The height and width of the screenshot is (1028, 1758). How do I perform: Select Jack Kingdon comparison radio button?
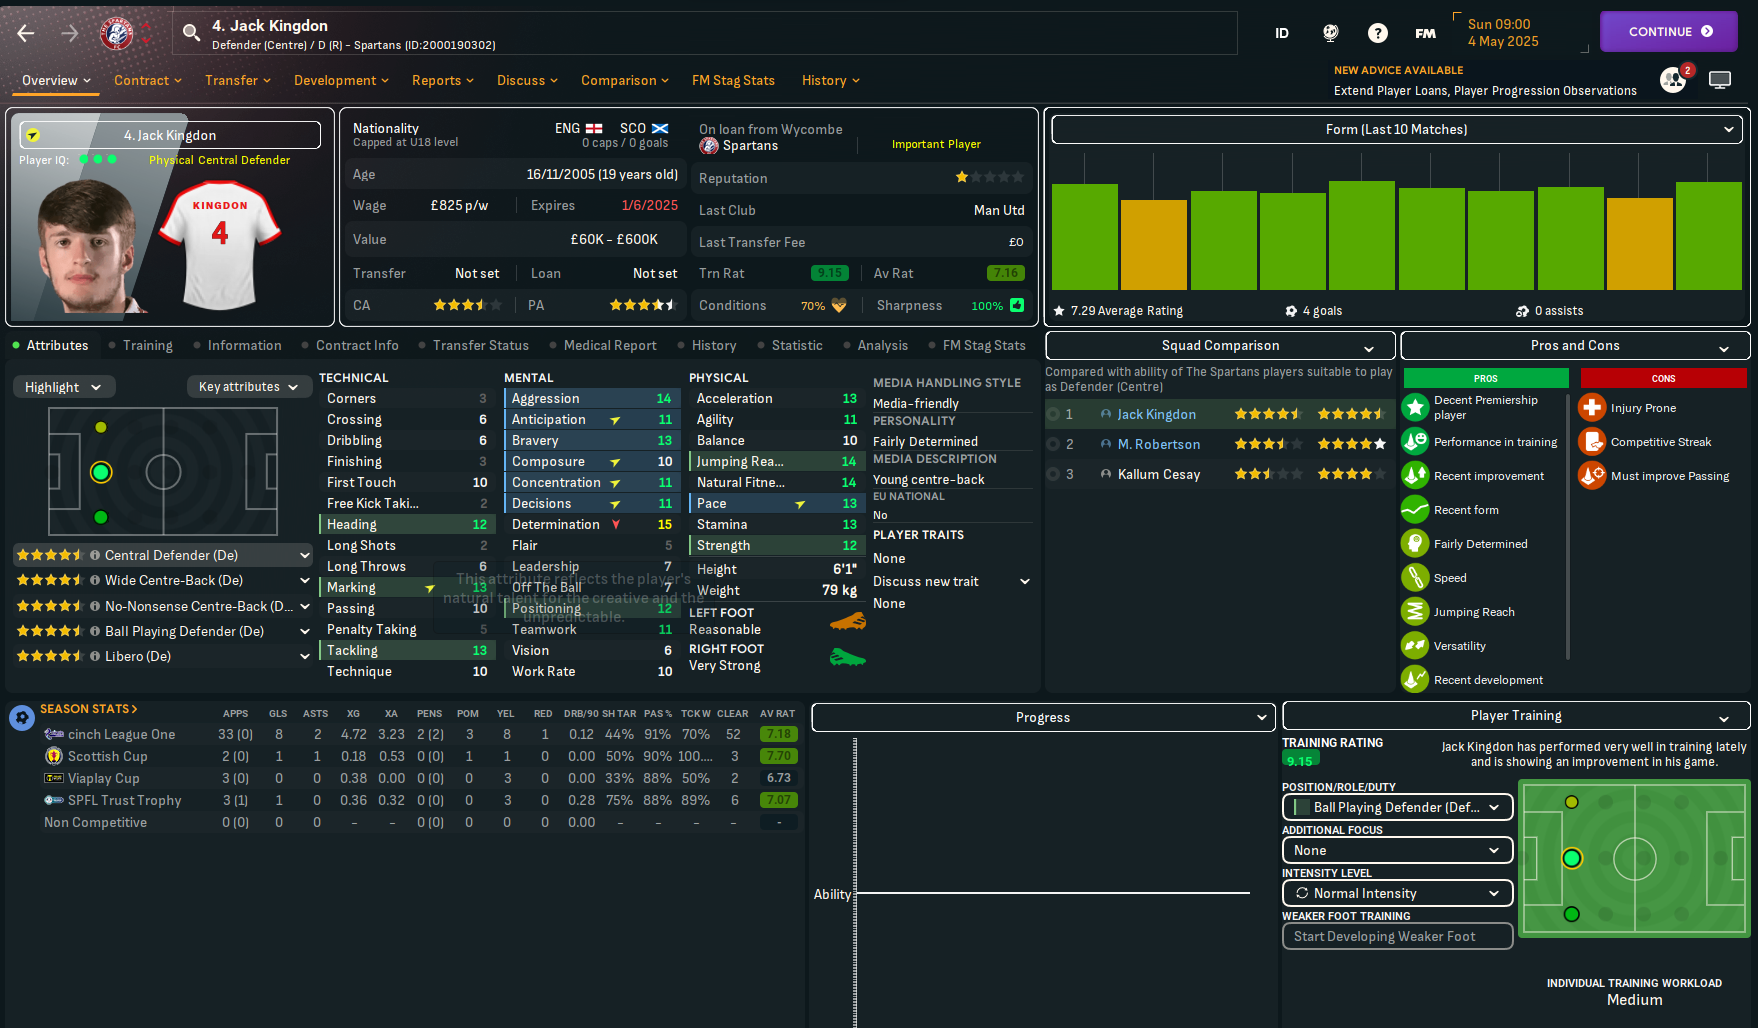(1053, 414)
